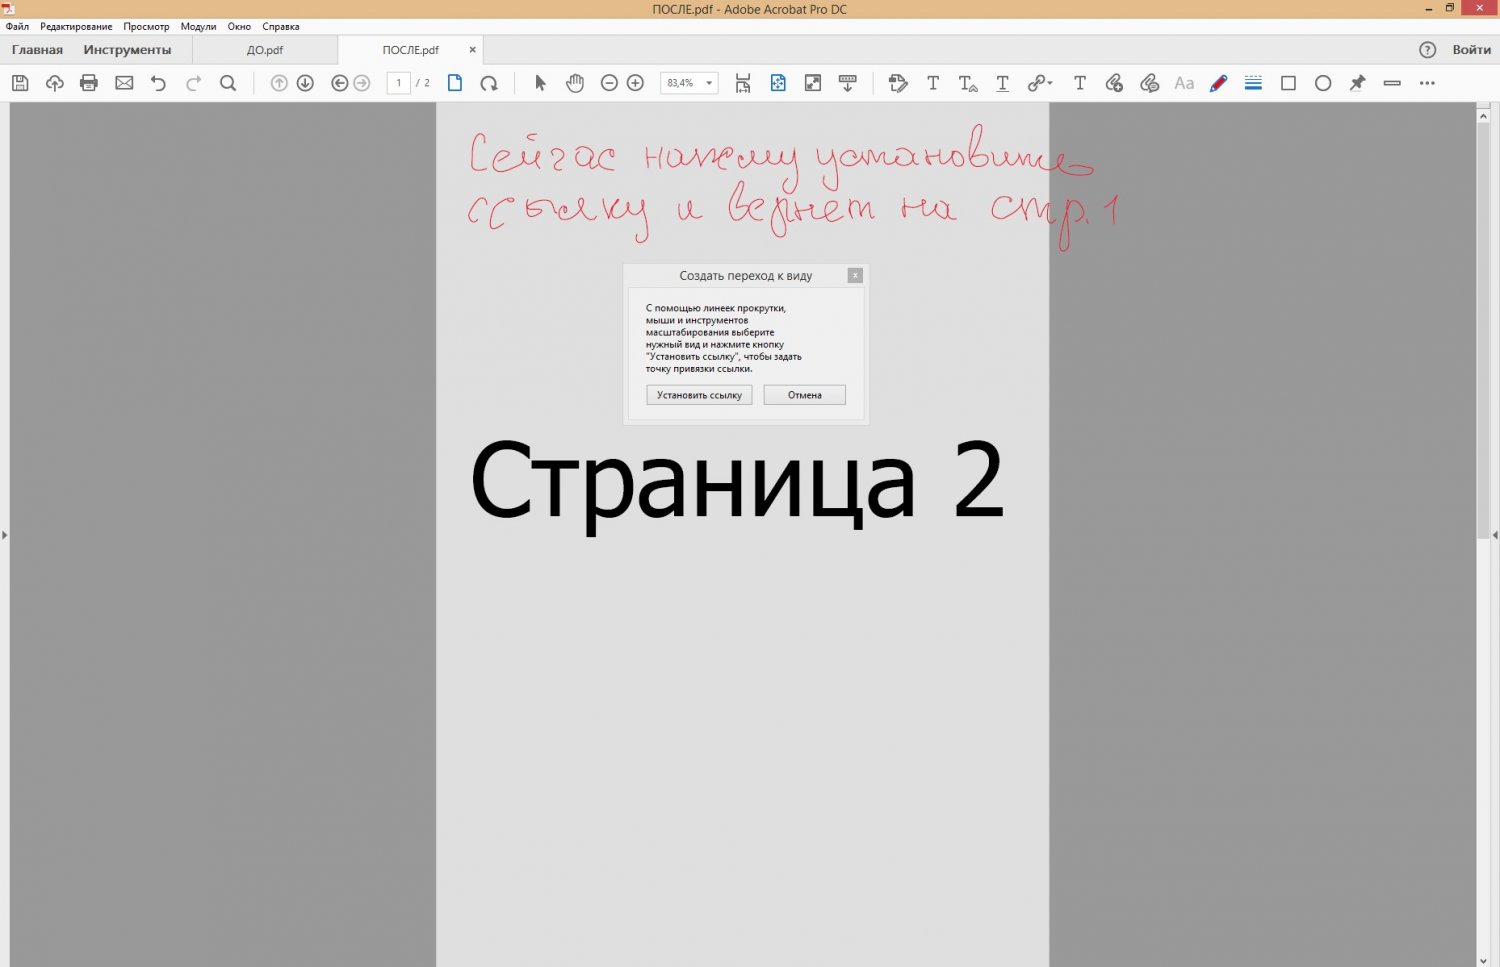Zoom in with the plus button
Viewport: 1500px width, 967px height.
(635, 83)
